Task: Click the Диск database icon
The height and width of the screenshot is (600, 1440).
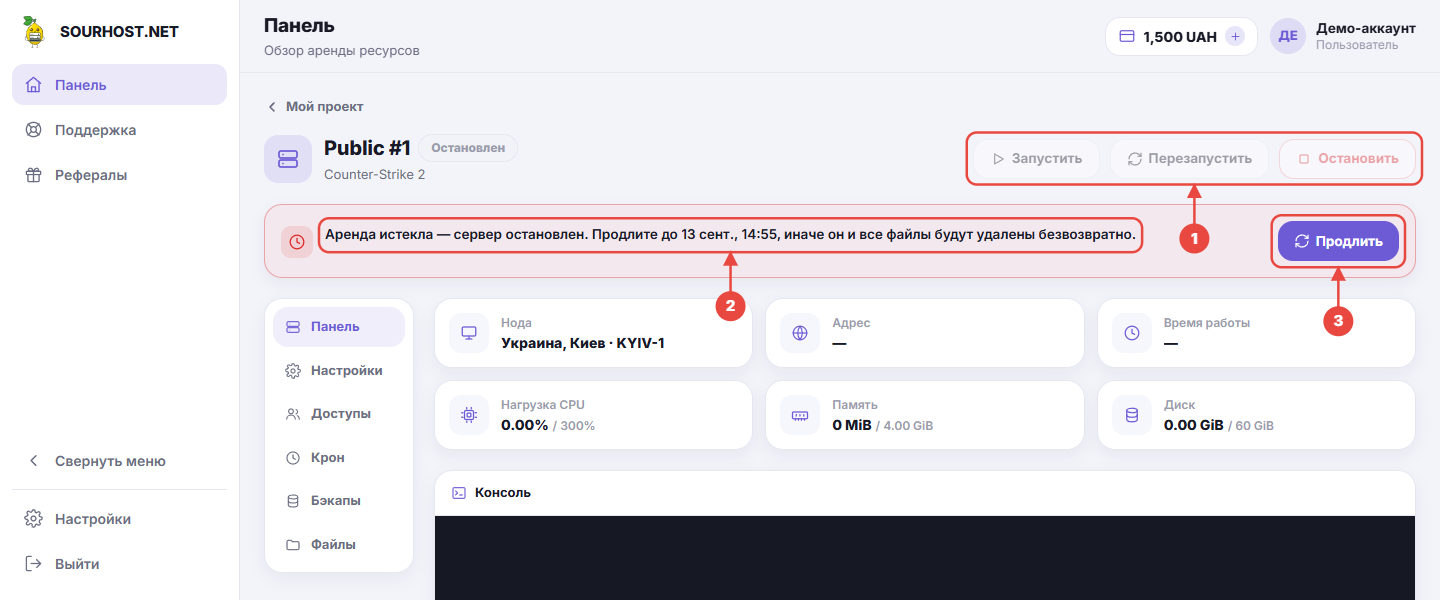Action: (x=1132, y=415)
